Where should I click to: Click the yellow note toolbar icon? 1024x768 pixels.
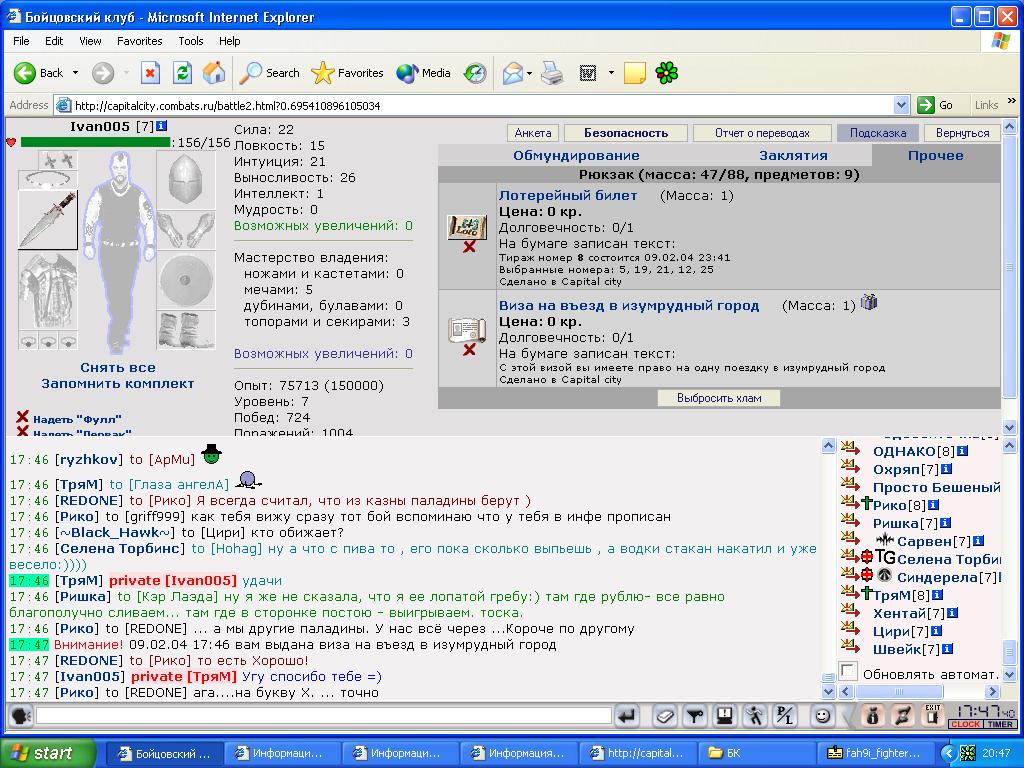[635, 73]
